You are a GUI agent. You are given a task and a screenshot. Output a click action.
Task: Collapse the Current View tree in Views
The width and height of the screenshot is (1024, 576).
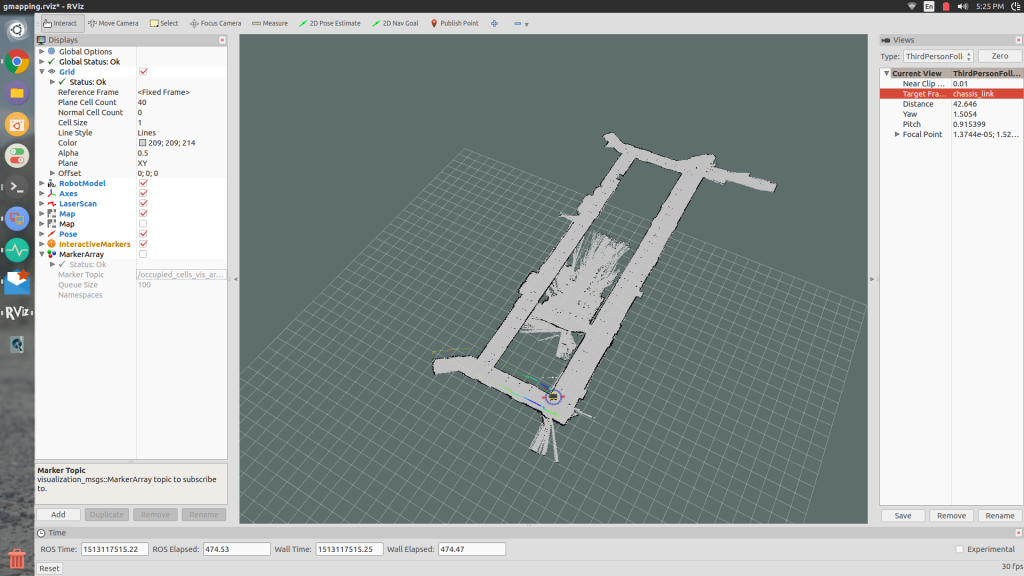[886, 73]
